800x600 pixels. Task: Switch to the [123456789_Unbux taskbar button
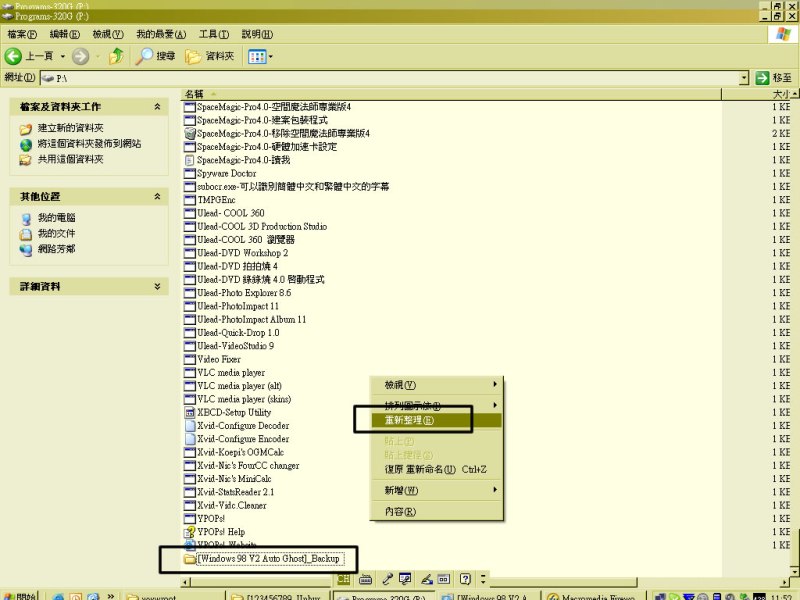[278, 596]
